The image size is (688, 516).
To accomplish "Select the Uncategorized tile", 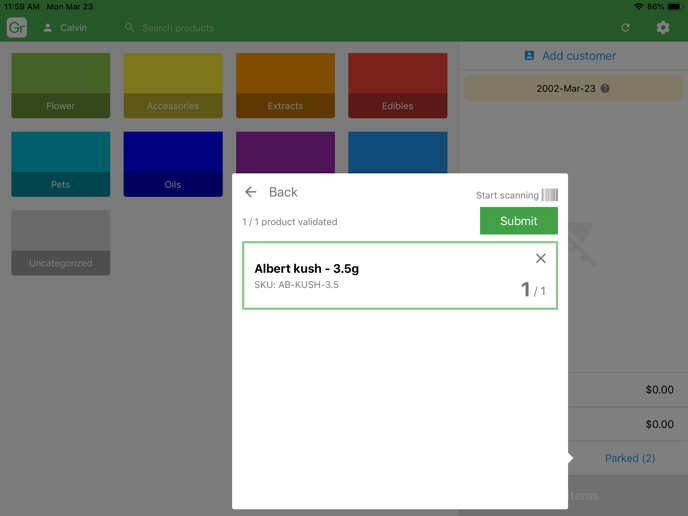I will [61, 242].
